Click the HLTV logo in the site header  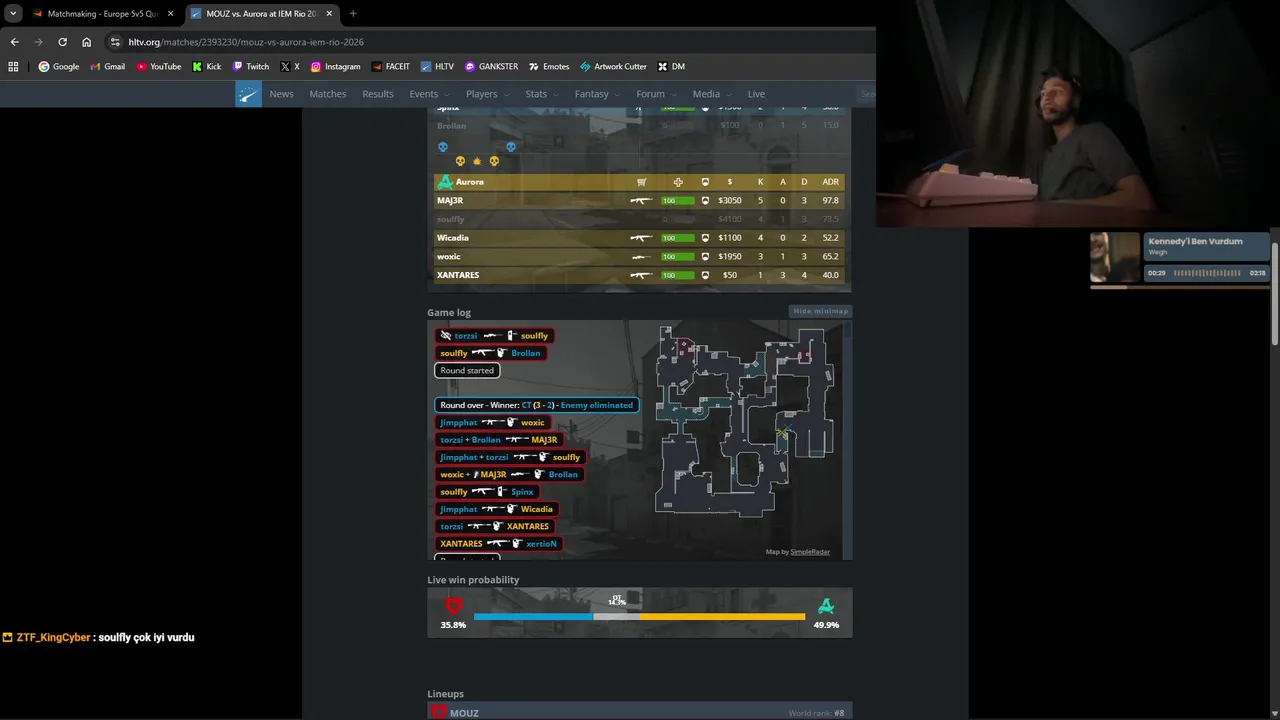(x=248, y=94)
